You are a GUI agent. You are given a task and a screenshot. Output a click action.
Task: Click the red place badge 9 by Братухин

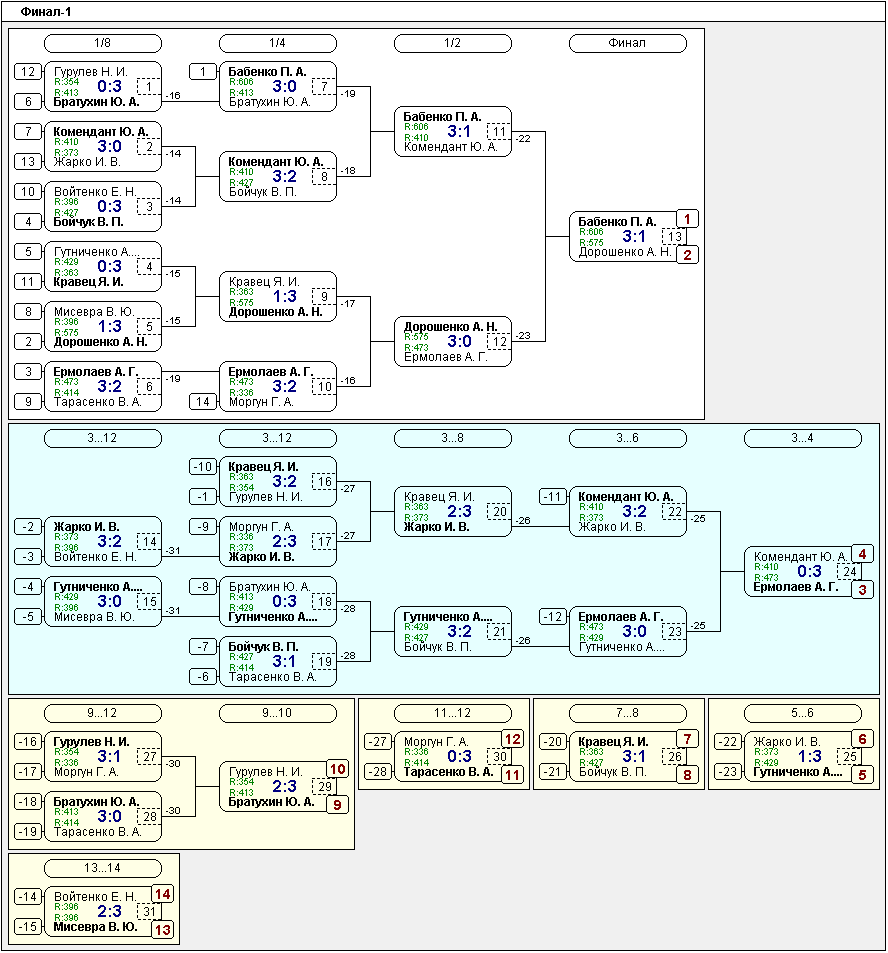[x=337, y=805]
